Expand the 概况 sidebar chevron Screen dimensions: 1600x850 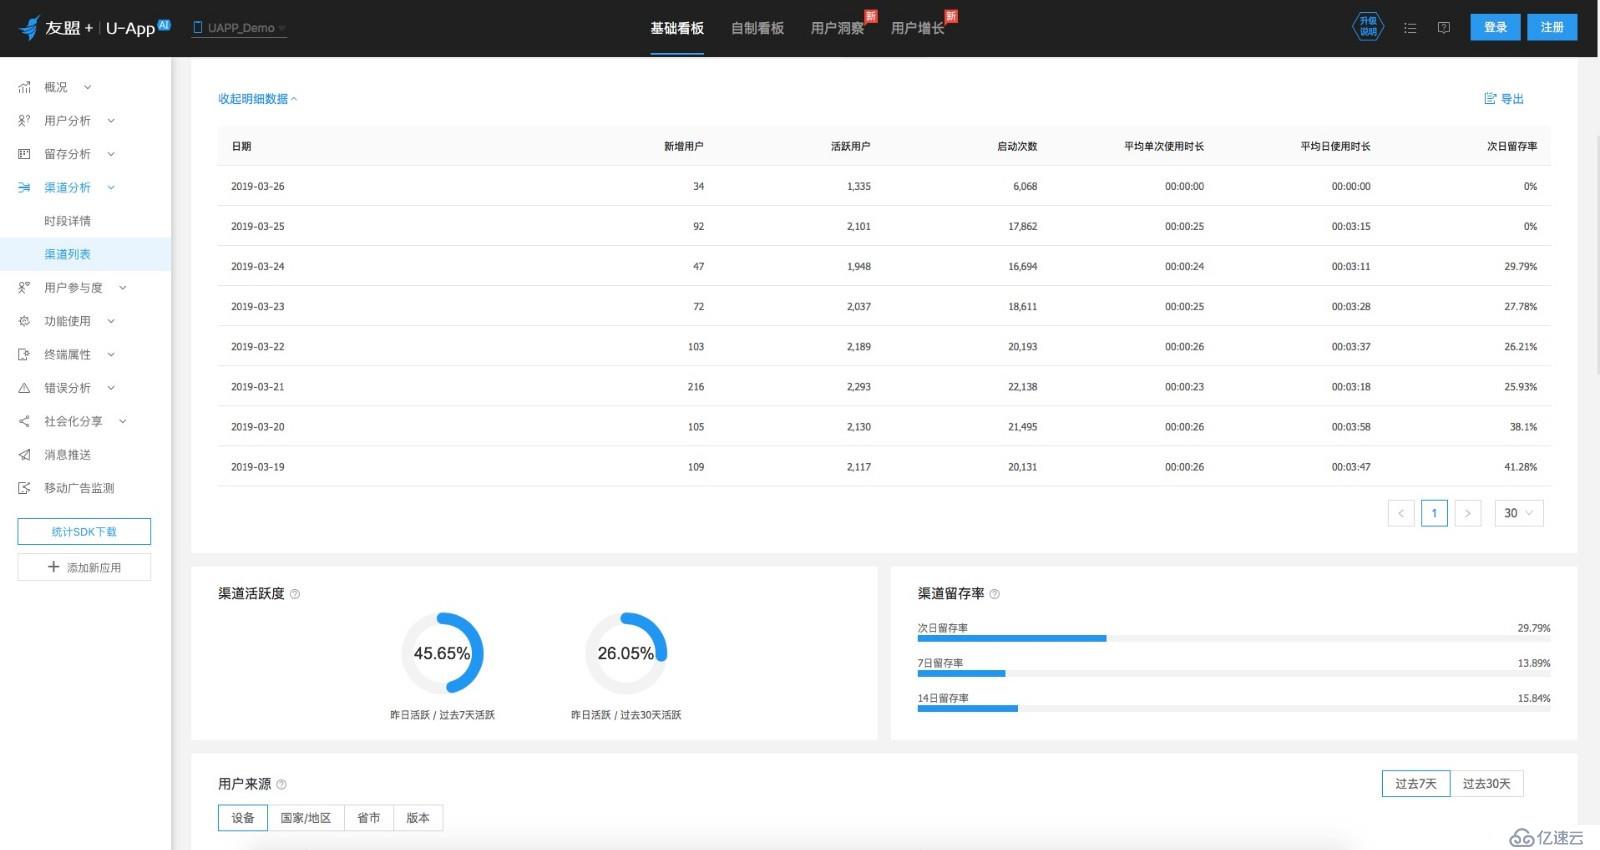pyautogui.click(x=87, y=87)
